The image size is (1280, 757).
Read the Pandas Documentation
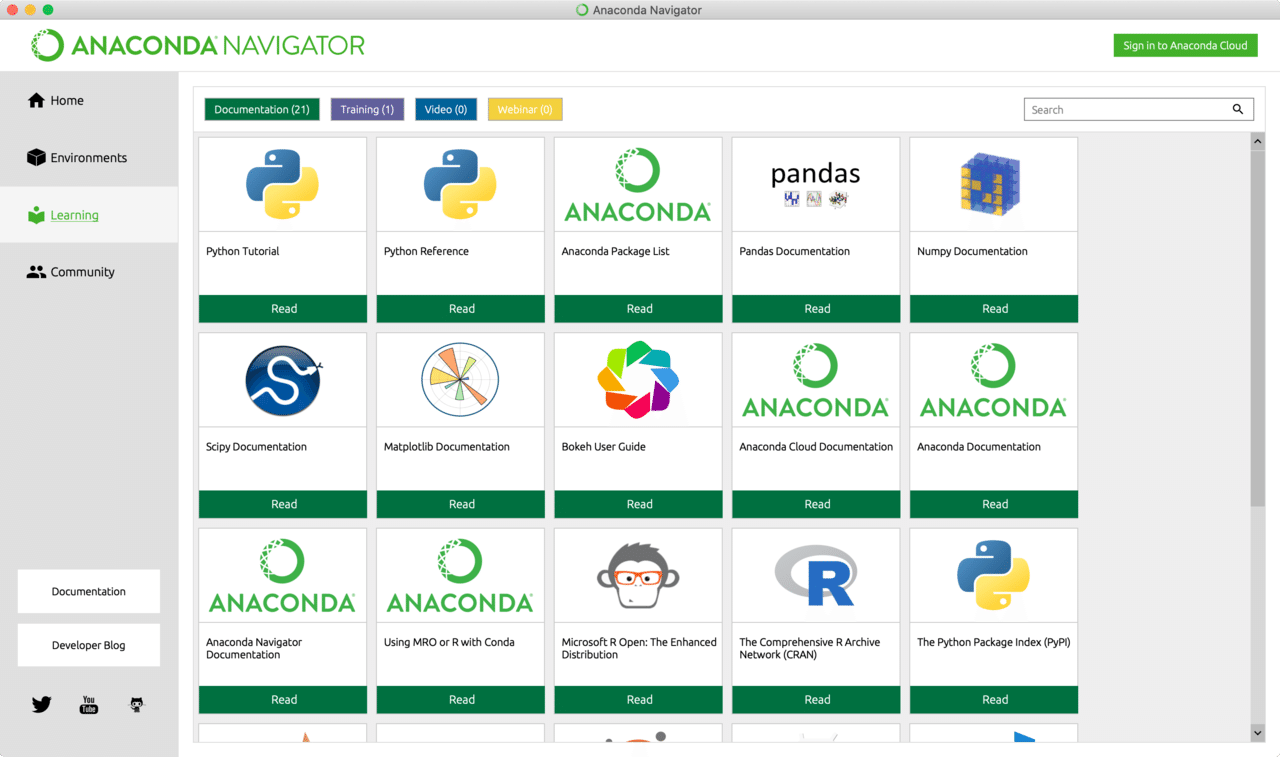817,309
